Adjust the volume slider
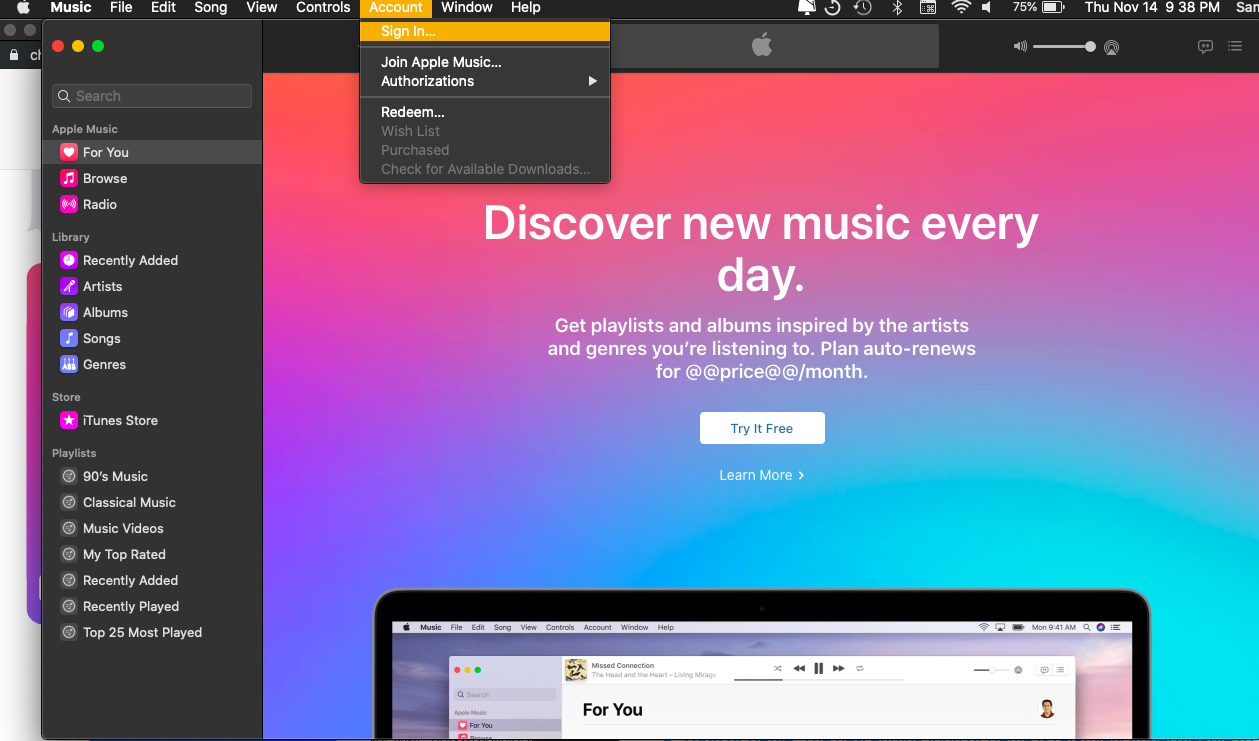The width and height of the screenshot is (1259, 741). pyautogui.click(x=1064, y=47)
